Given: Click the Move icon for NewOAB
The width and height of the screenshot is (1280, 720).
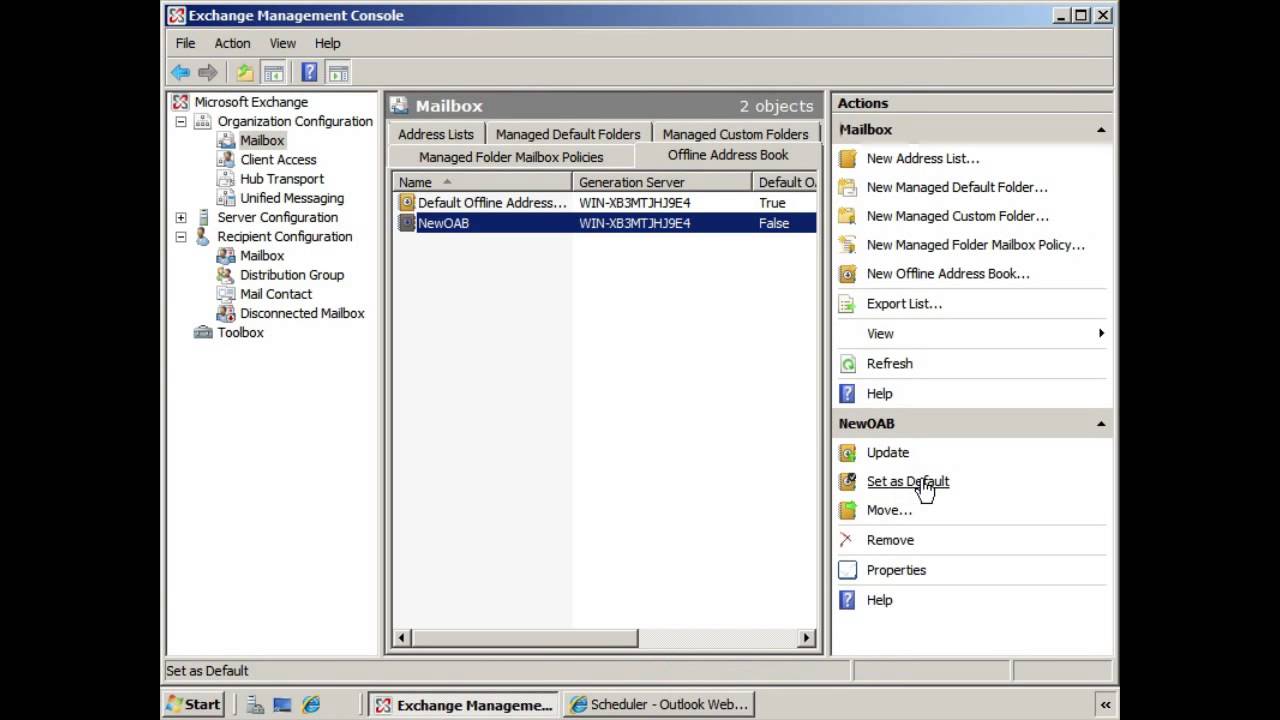Looking at the screenshot, I should tap(848, 511).
